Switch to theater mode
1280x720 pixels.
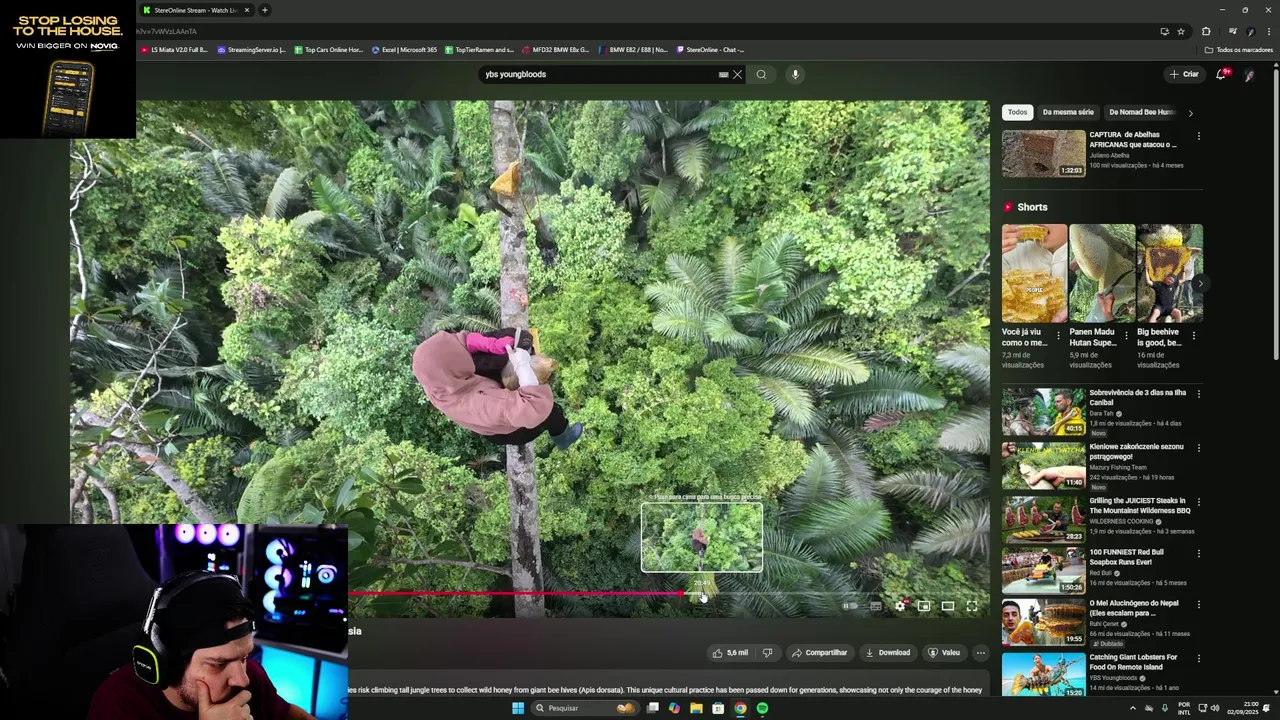[x=948, y=606]
